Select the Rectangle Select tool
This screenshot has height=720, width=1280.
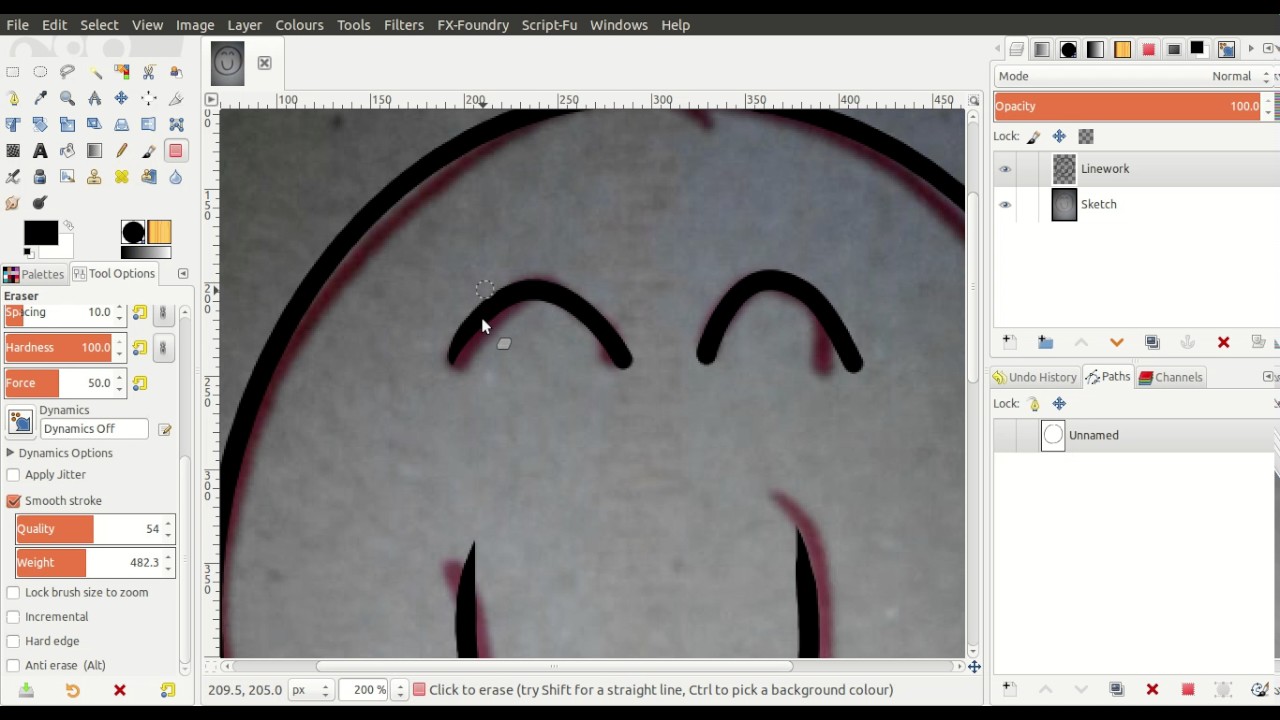pyautogui.click(x=13, y=72)
